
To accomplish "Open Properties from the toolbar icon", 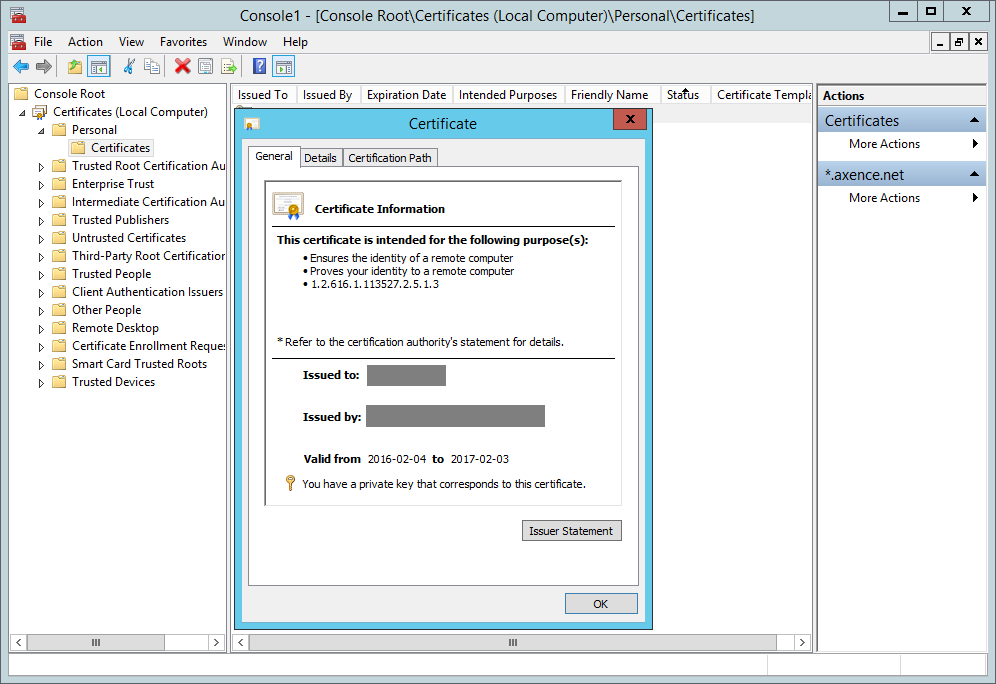I will (x=205, y=67).
